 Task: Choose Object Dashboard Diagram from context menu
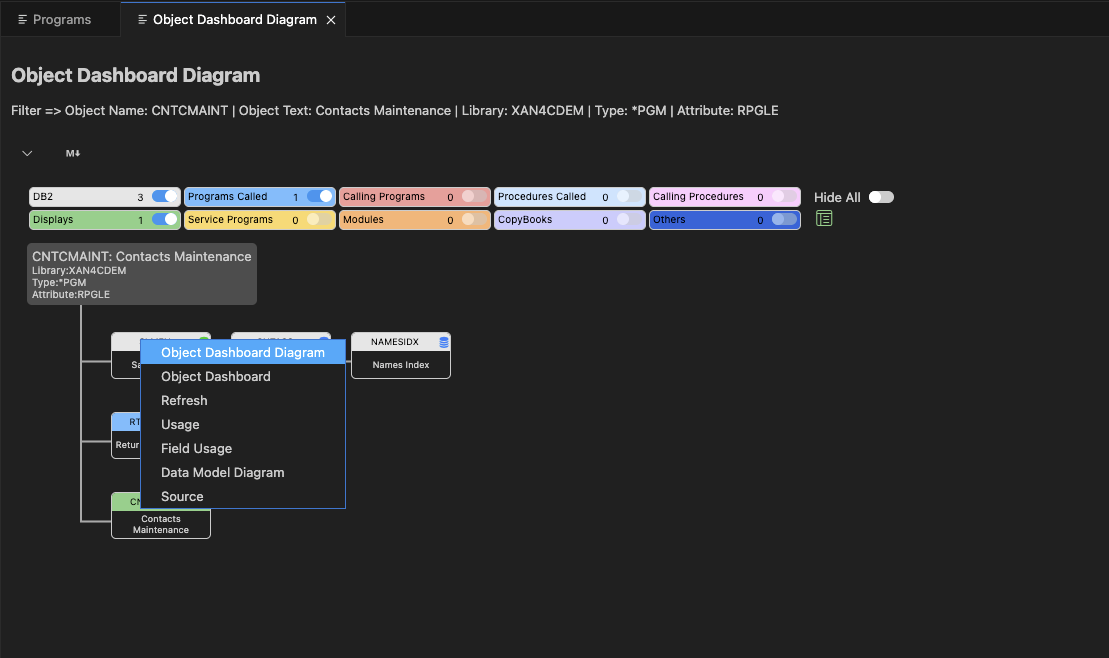tap(243, 352)
